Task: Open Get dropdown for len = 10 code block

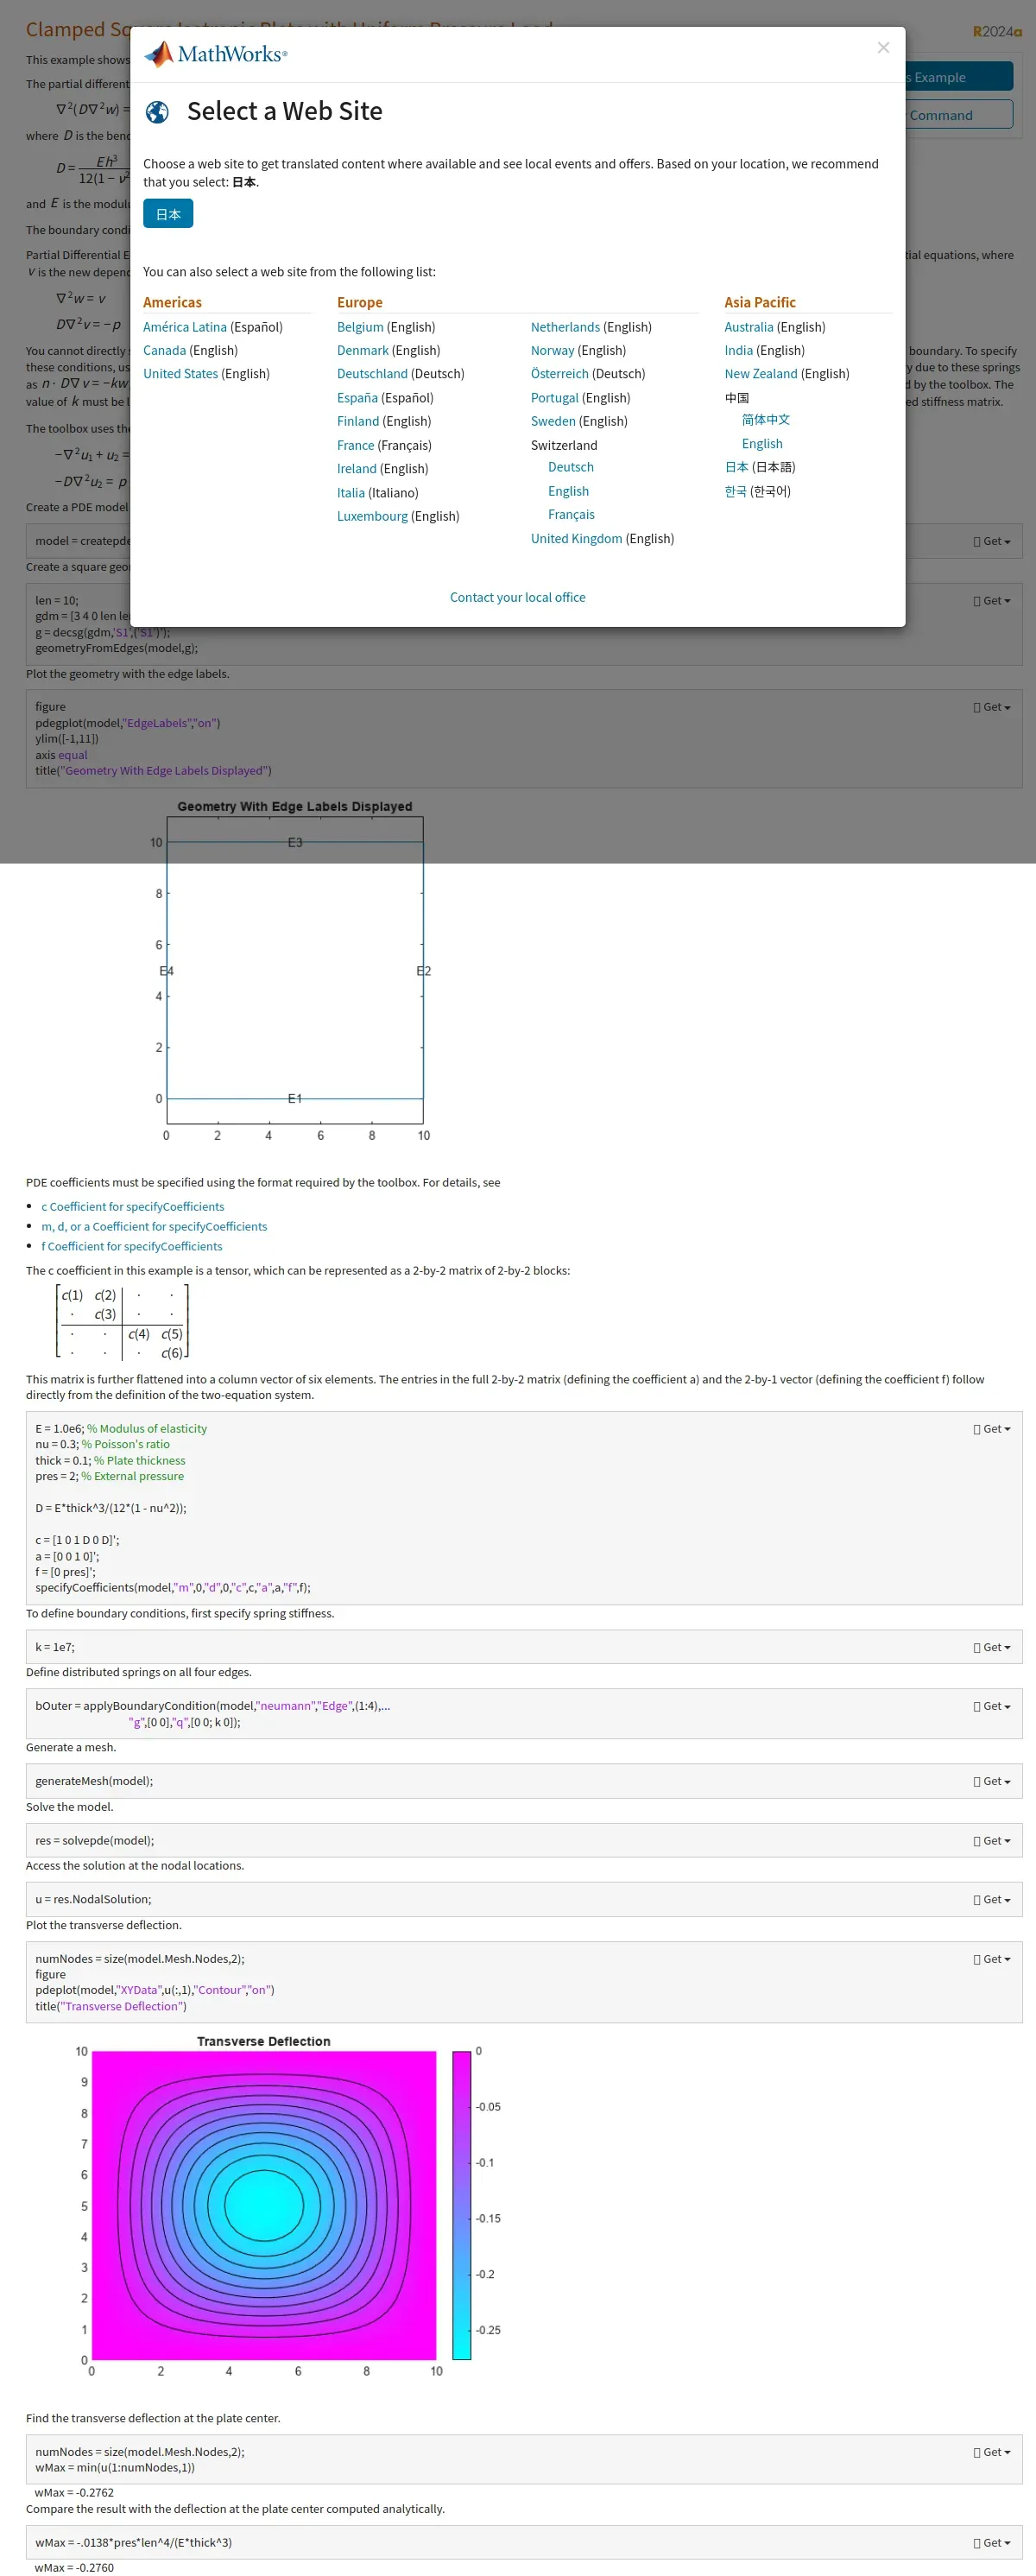Action: tap(992, 601)
